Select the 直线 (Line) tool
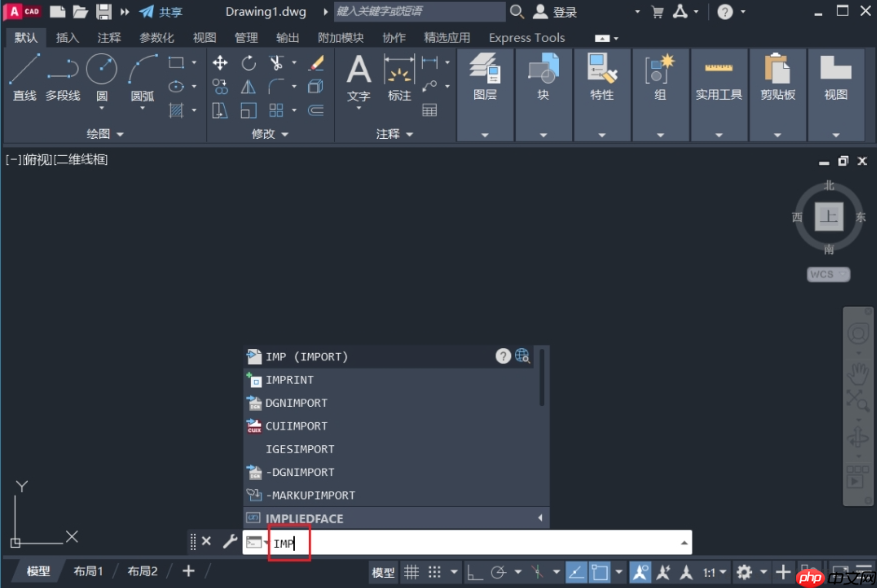The height and width of the screenshot is (588, 877). [x=24, y=78]
